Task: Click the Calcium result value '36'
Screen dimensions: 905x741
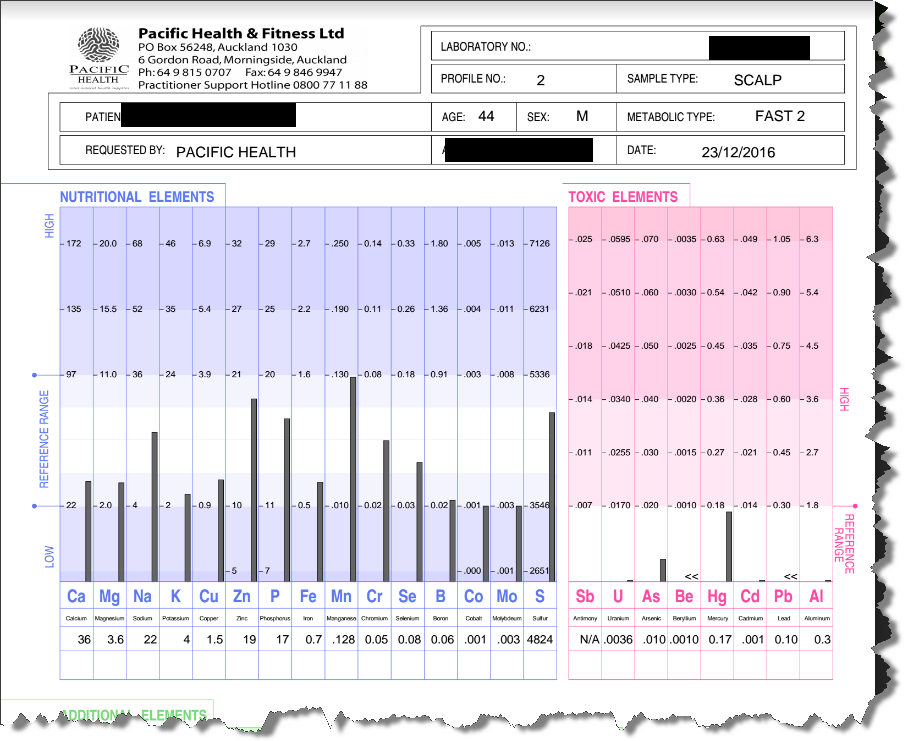Action: pos(84,639)
